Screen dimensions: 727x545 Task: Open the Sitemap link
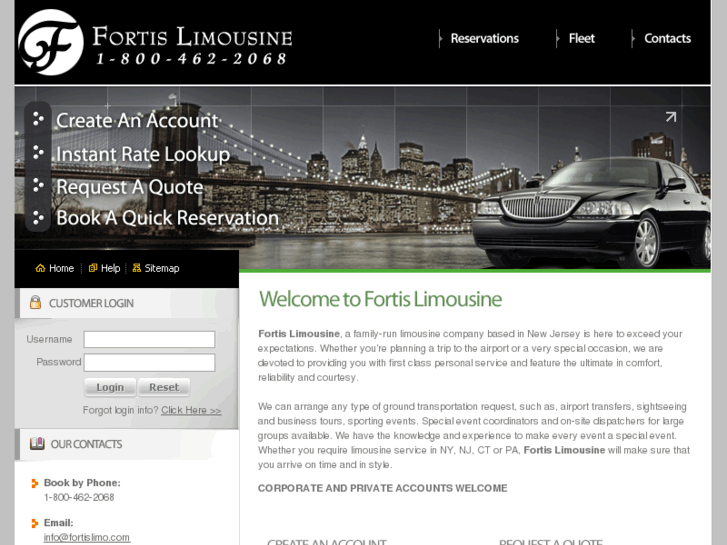162,268
